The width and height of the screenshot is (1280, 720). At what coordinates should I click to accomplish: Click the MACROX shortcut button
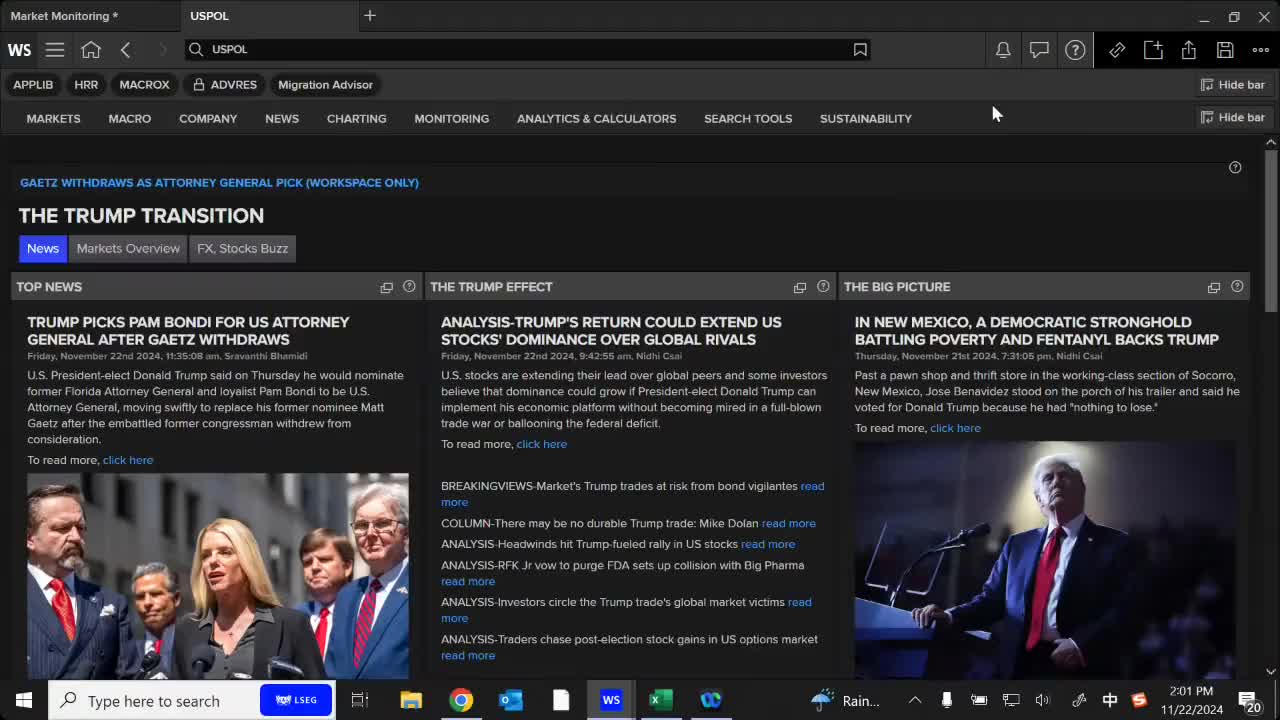pyautogui.click(x=144, y=85)
